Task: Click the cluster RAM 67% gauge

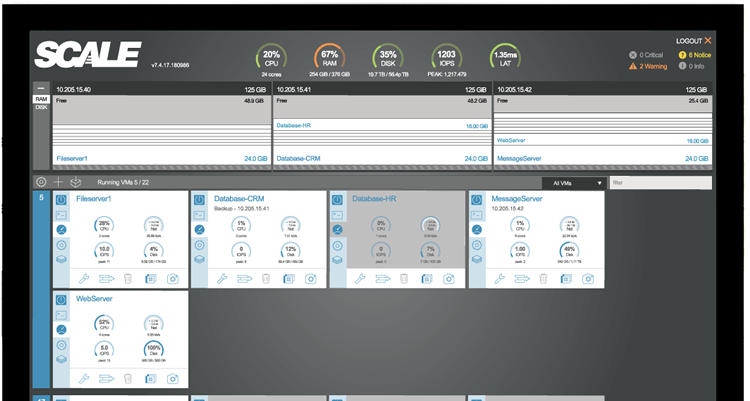Action: tap(329, 59)
